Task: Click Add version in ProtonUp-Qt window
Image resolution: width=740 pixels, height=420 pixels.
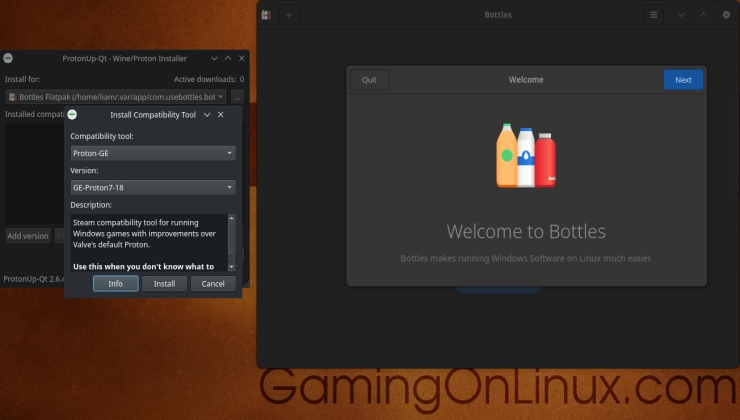Action: tap(28, 236)
